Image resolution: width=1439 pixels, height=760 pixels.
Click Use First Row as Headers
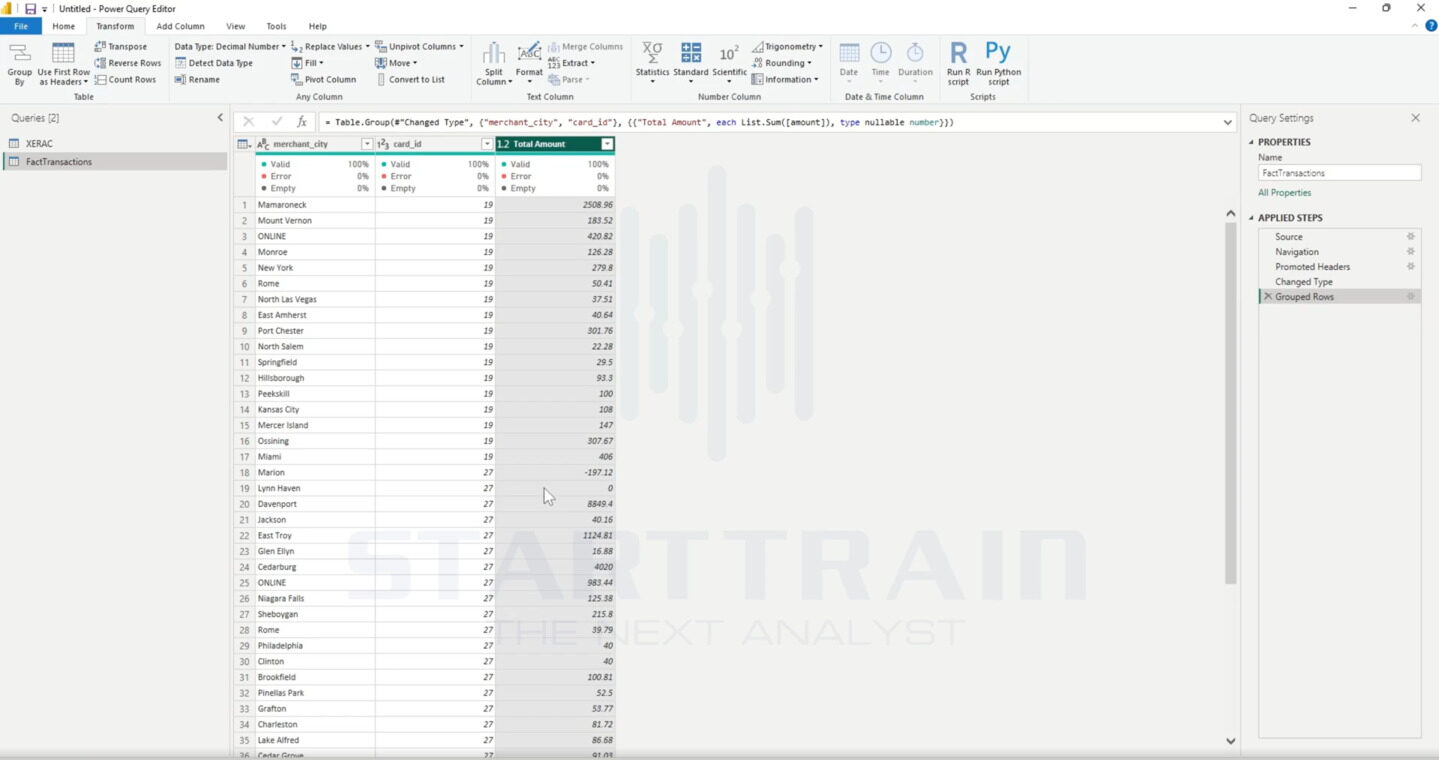[63, 64]
